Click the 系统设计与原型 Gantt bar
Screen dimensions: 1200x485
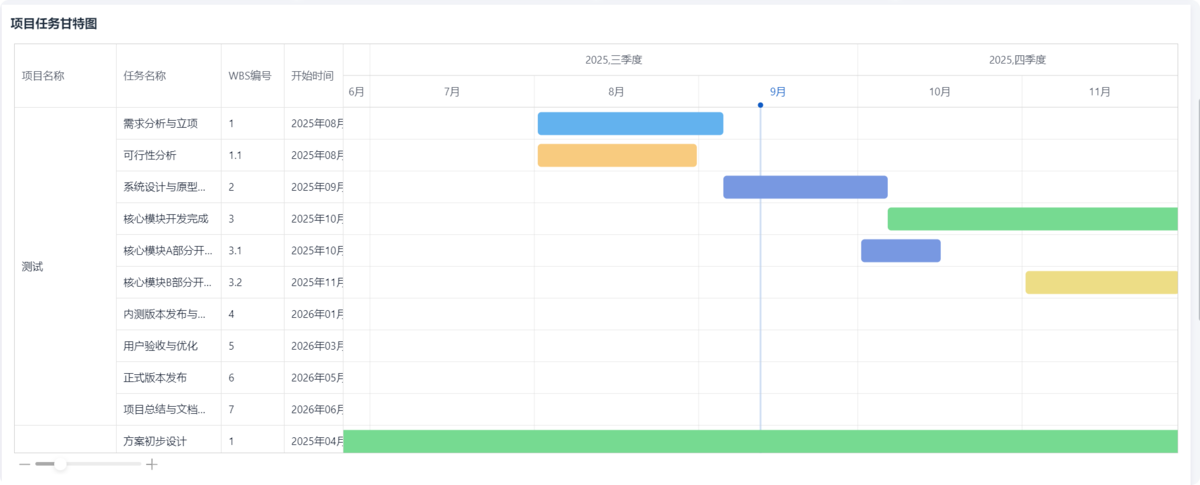pos(805,187)
